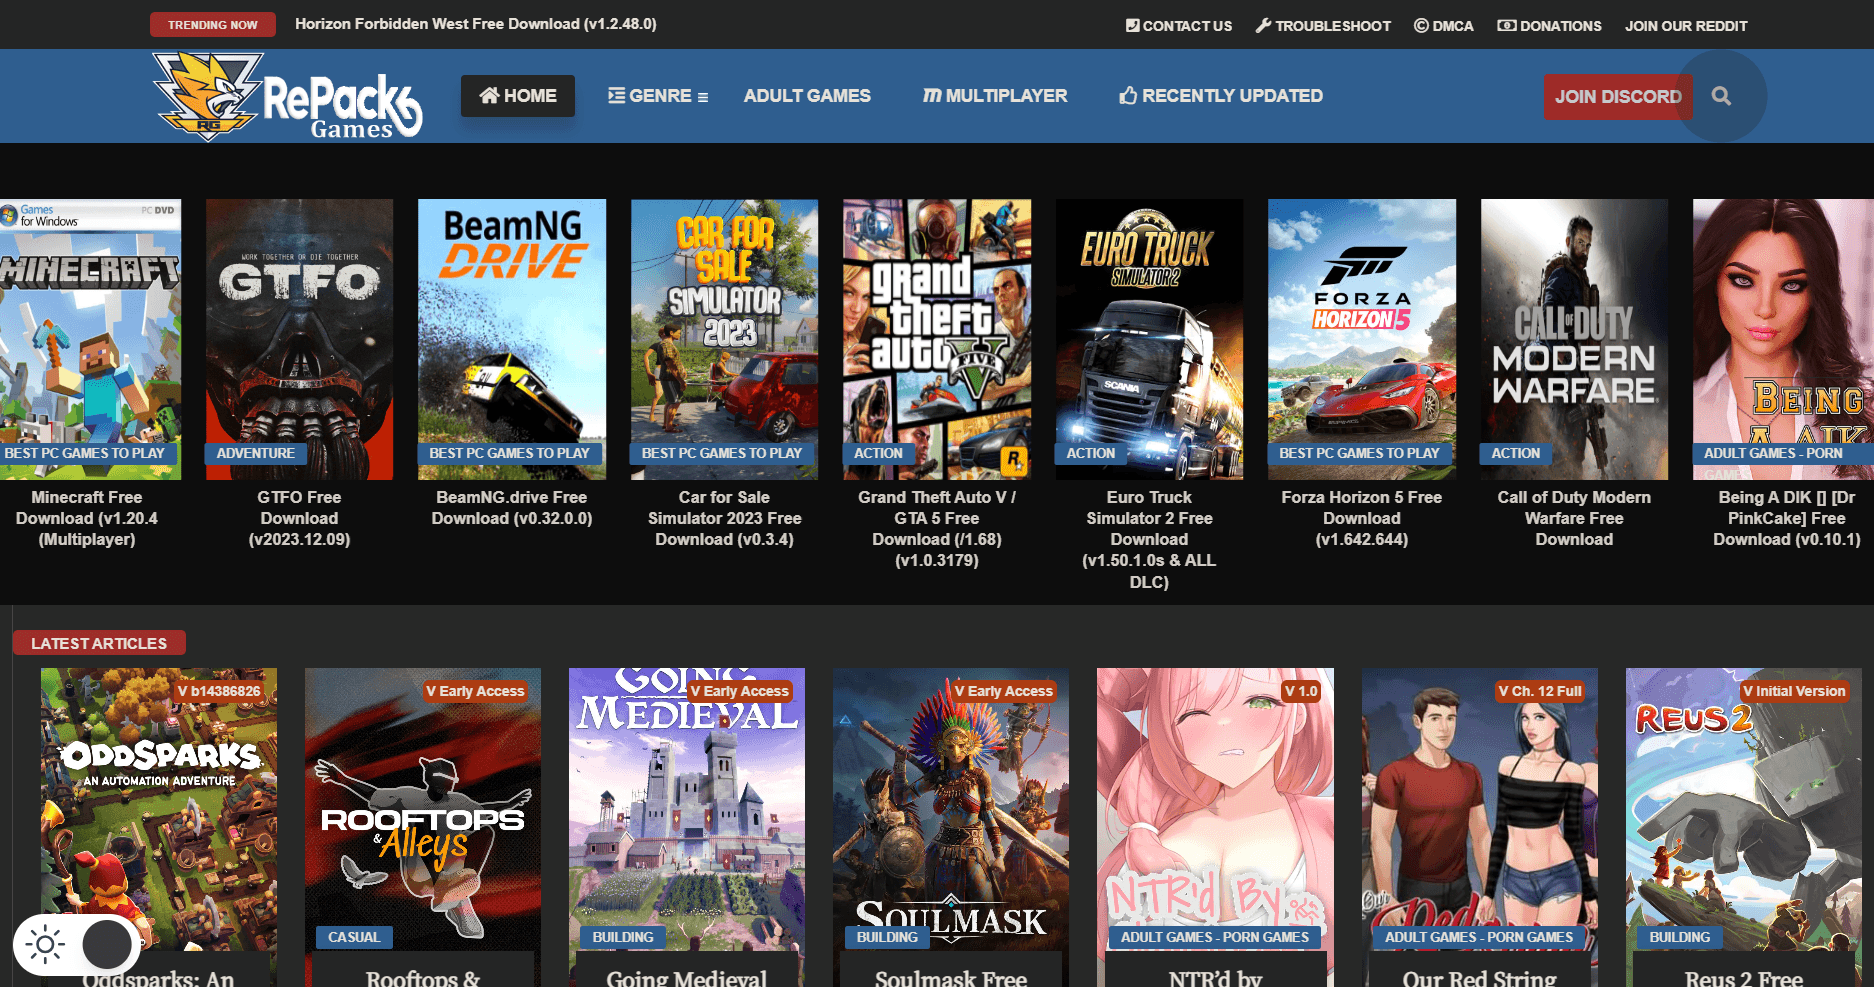Click Join Our Reddit link
Viewport: 1874px width, 987px height.
(1686, 26)
